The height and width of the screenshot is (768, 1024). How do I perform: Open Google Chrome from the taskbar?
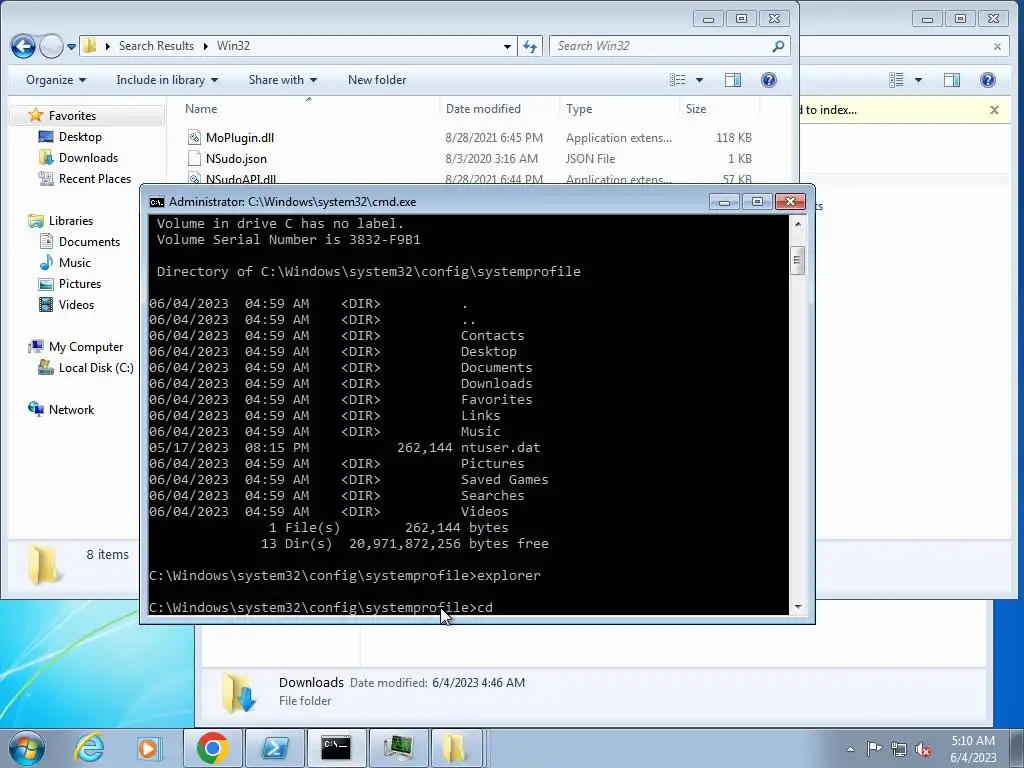[212, 748]
